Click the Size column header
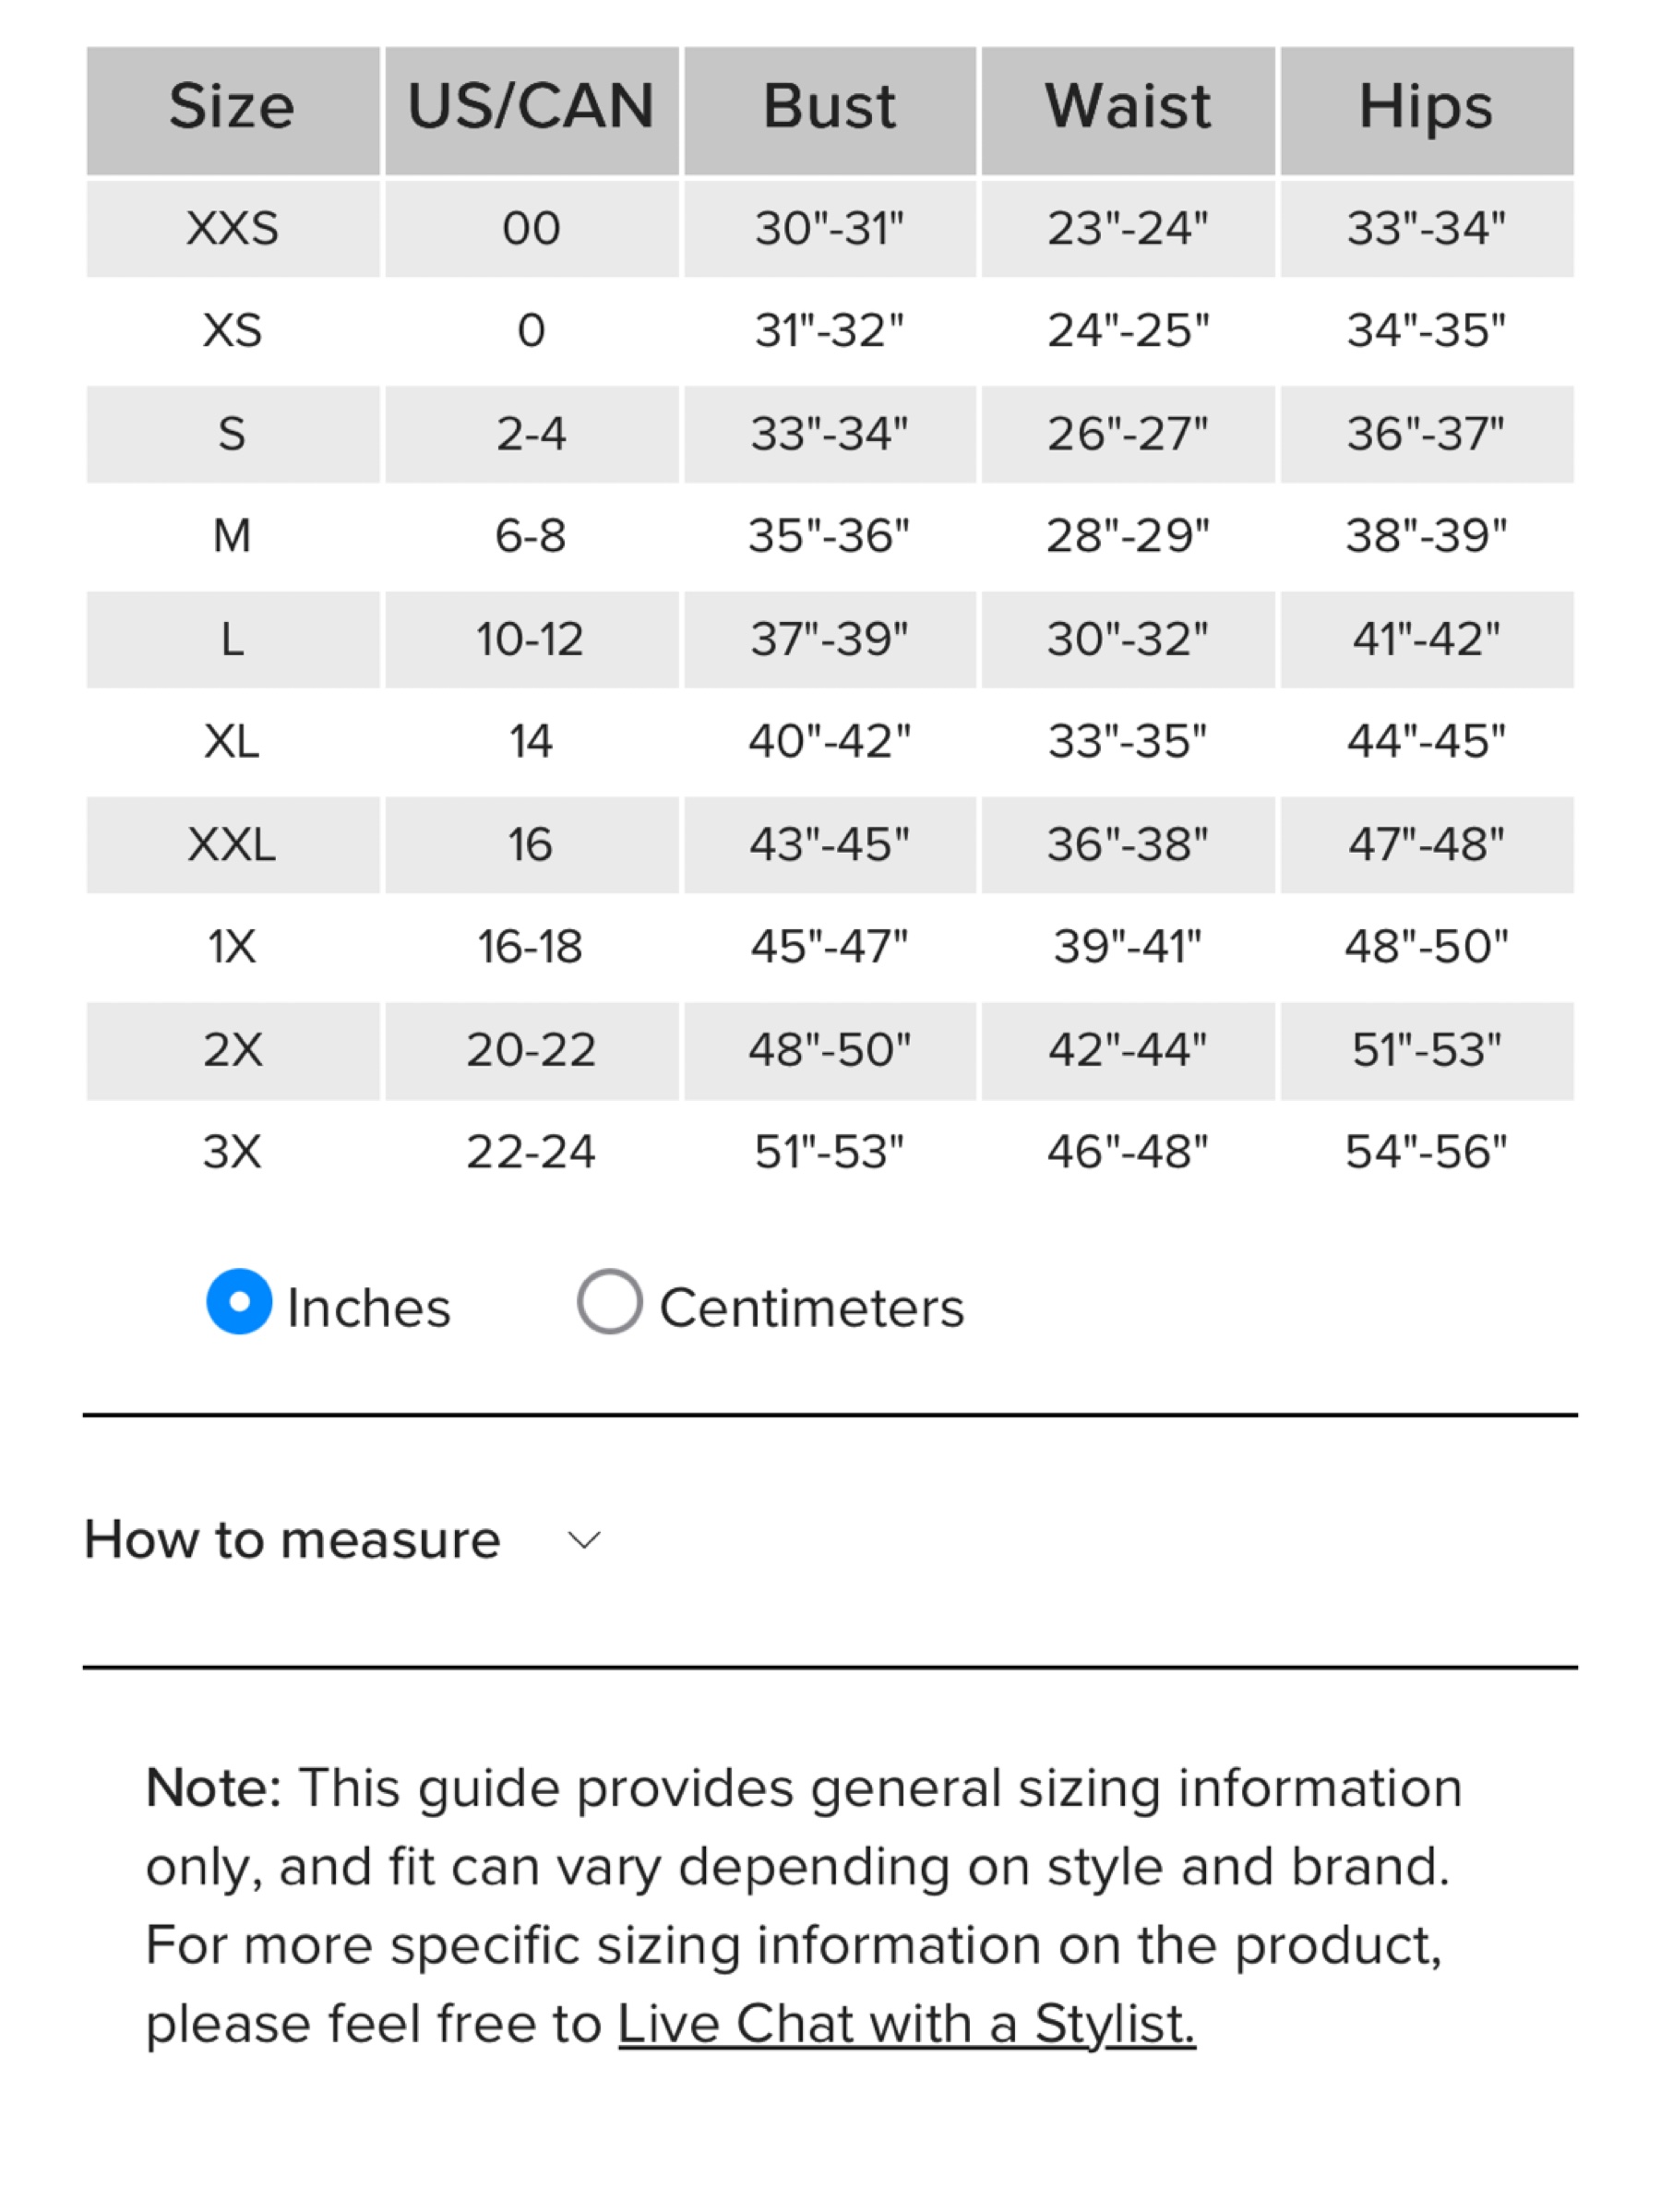Image resolution: width=1661 pixels, height=2212 pixels. tap(232, 110)
